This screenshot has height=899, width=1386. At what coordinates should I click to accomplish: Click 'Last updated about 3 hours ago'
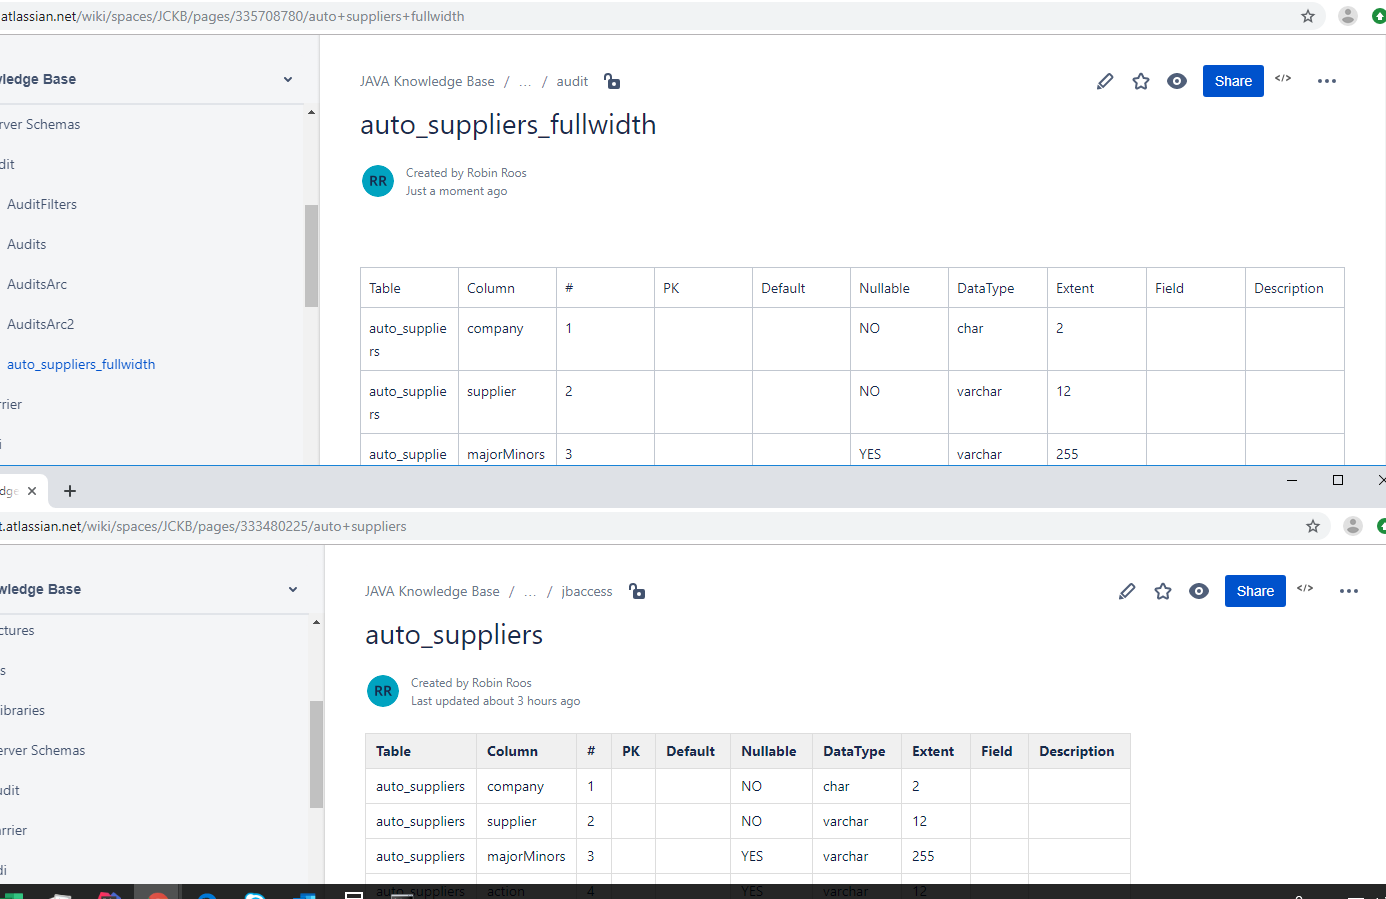[x=495, y=701]
